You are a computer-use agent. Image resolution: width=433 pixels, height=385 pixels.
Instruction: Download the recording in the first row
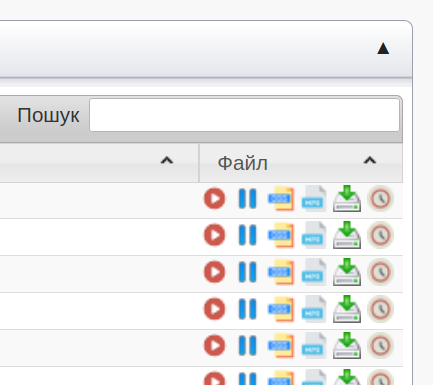pyautogui.click(x=347, y=199)
